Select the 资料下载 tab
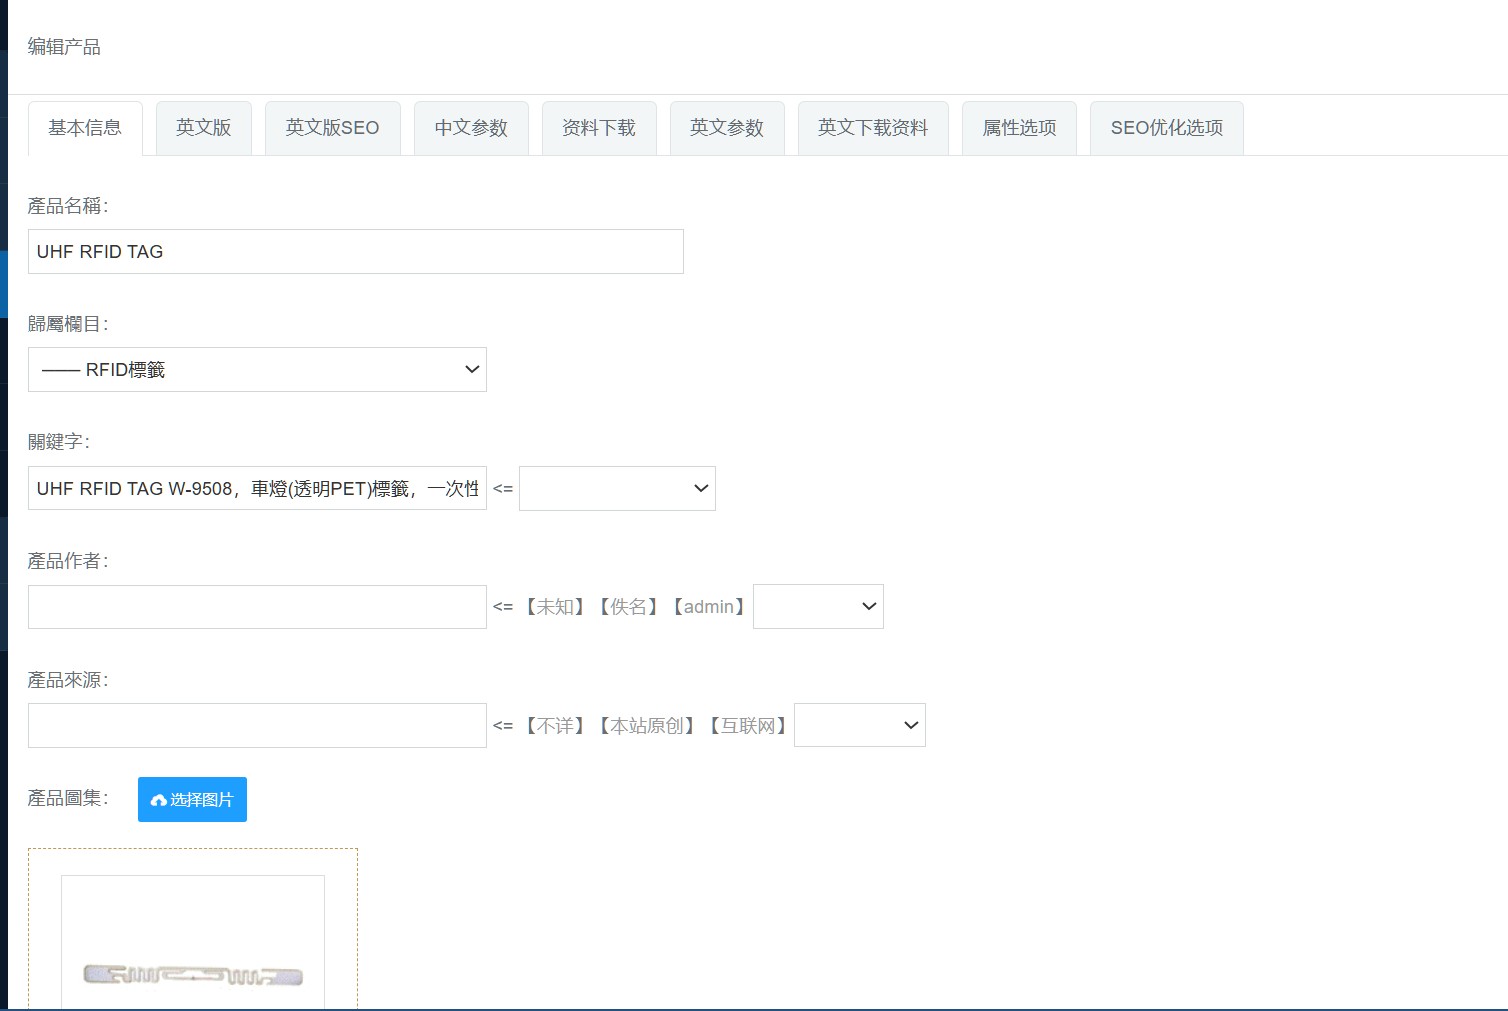This screenshot has height=1011, width=1508. tap(599, 128)
